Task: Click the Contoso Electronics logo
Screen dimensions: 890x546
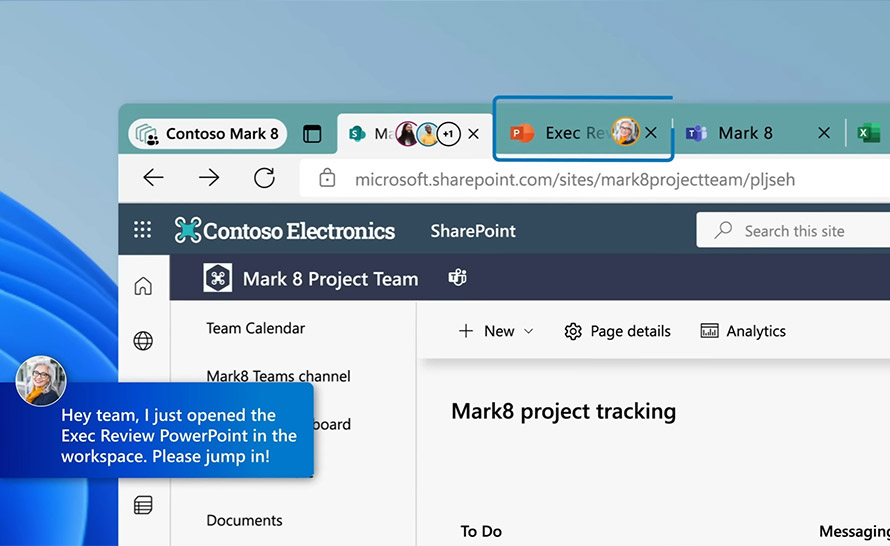Action: point(285,230)
